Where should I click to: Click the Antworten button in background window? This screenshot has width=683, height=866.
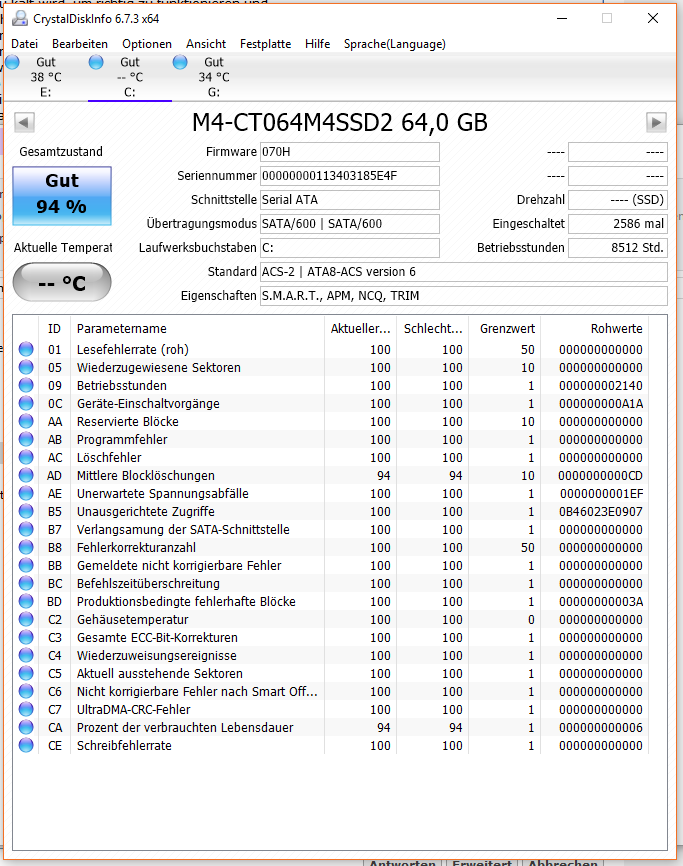(x=403, y=862)
